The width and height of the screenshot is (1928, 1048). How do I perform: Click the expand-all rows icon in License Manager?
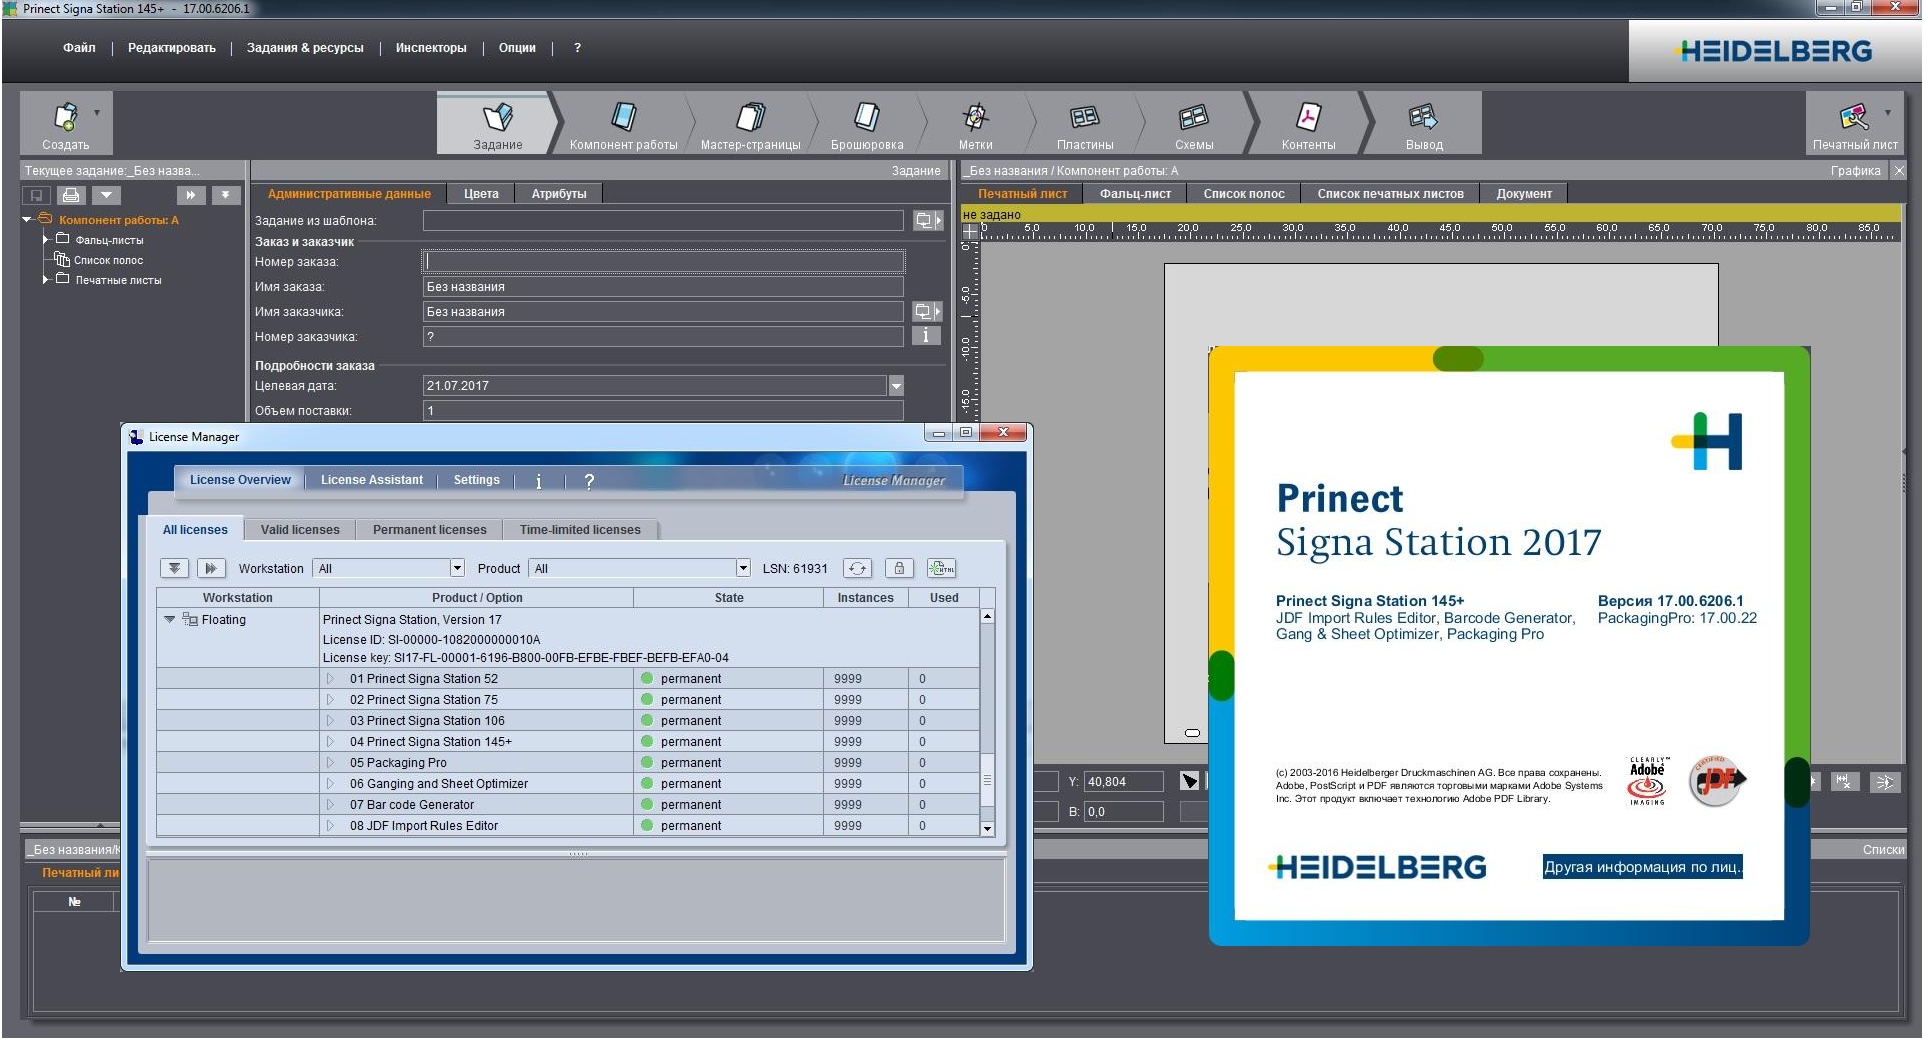(210, 569)
